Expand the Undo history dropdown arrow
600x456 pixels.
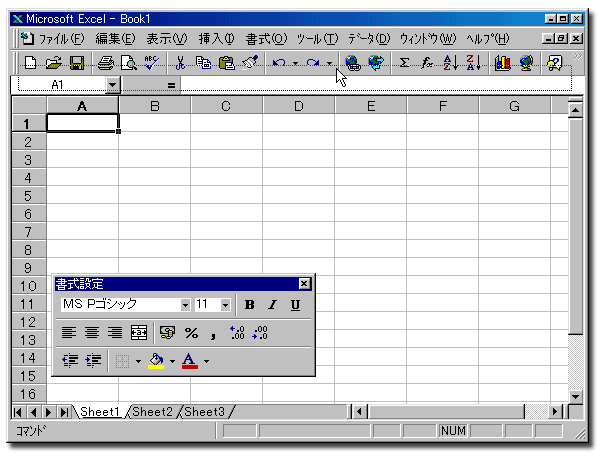point(295,63)
